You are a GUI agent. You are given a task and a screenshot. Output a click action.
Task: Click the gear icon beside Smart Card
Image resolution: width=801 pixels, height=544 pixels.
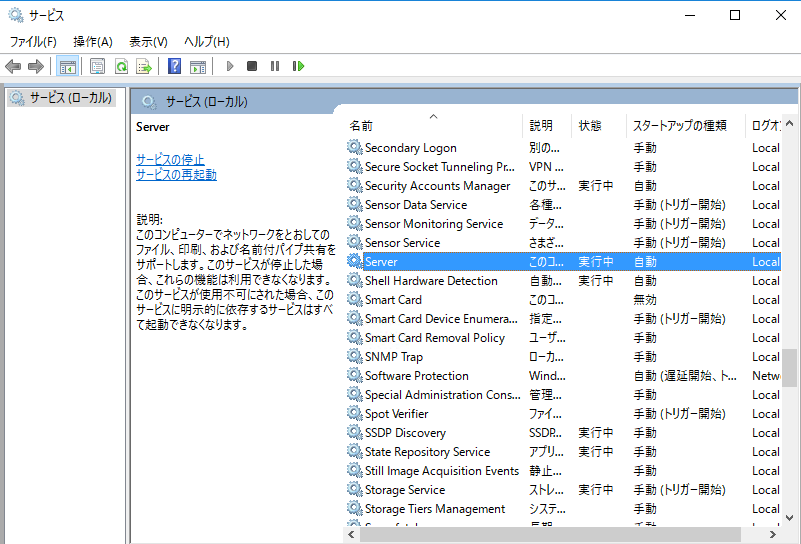tap(355, 299)
